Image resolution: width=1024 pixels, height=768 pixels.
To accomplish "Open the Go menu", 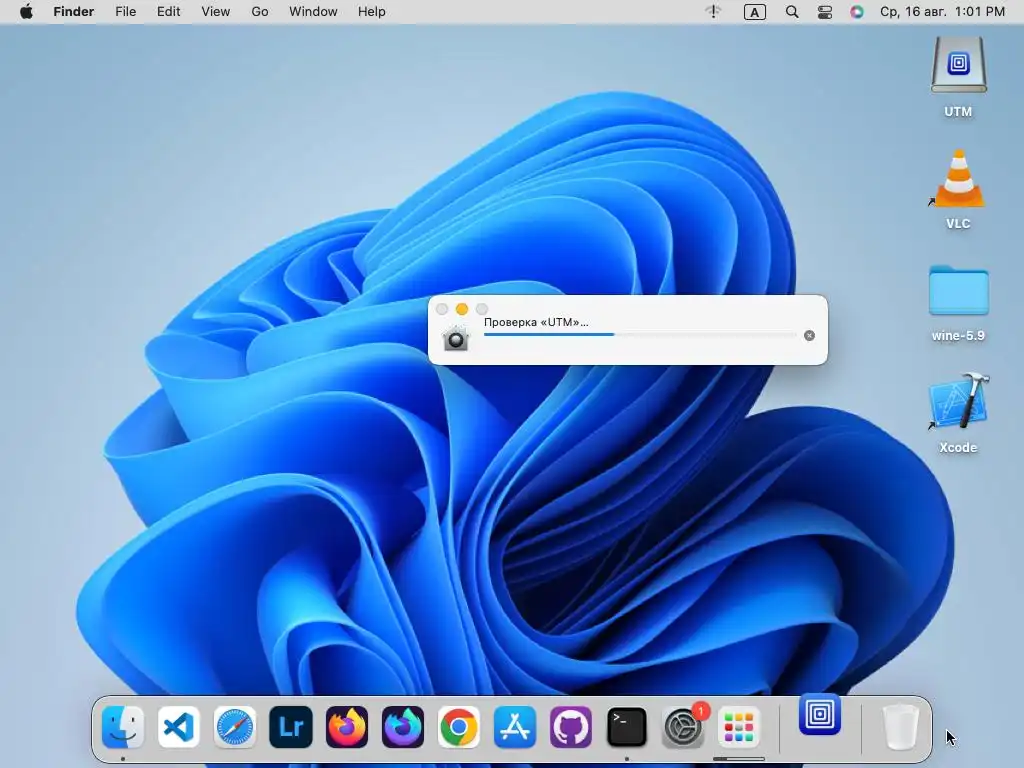I will click(x=260, y=12).
